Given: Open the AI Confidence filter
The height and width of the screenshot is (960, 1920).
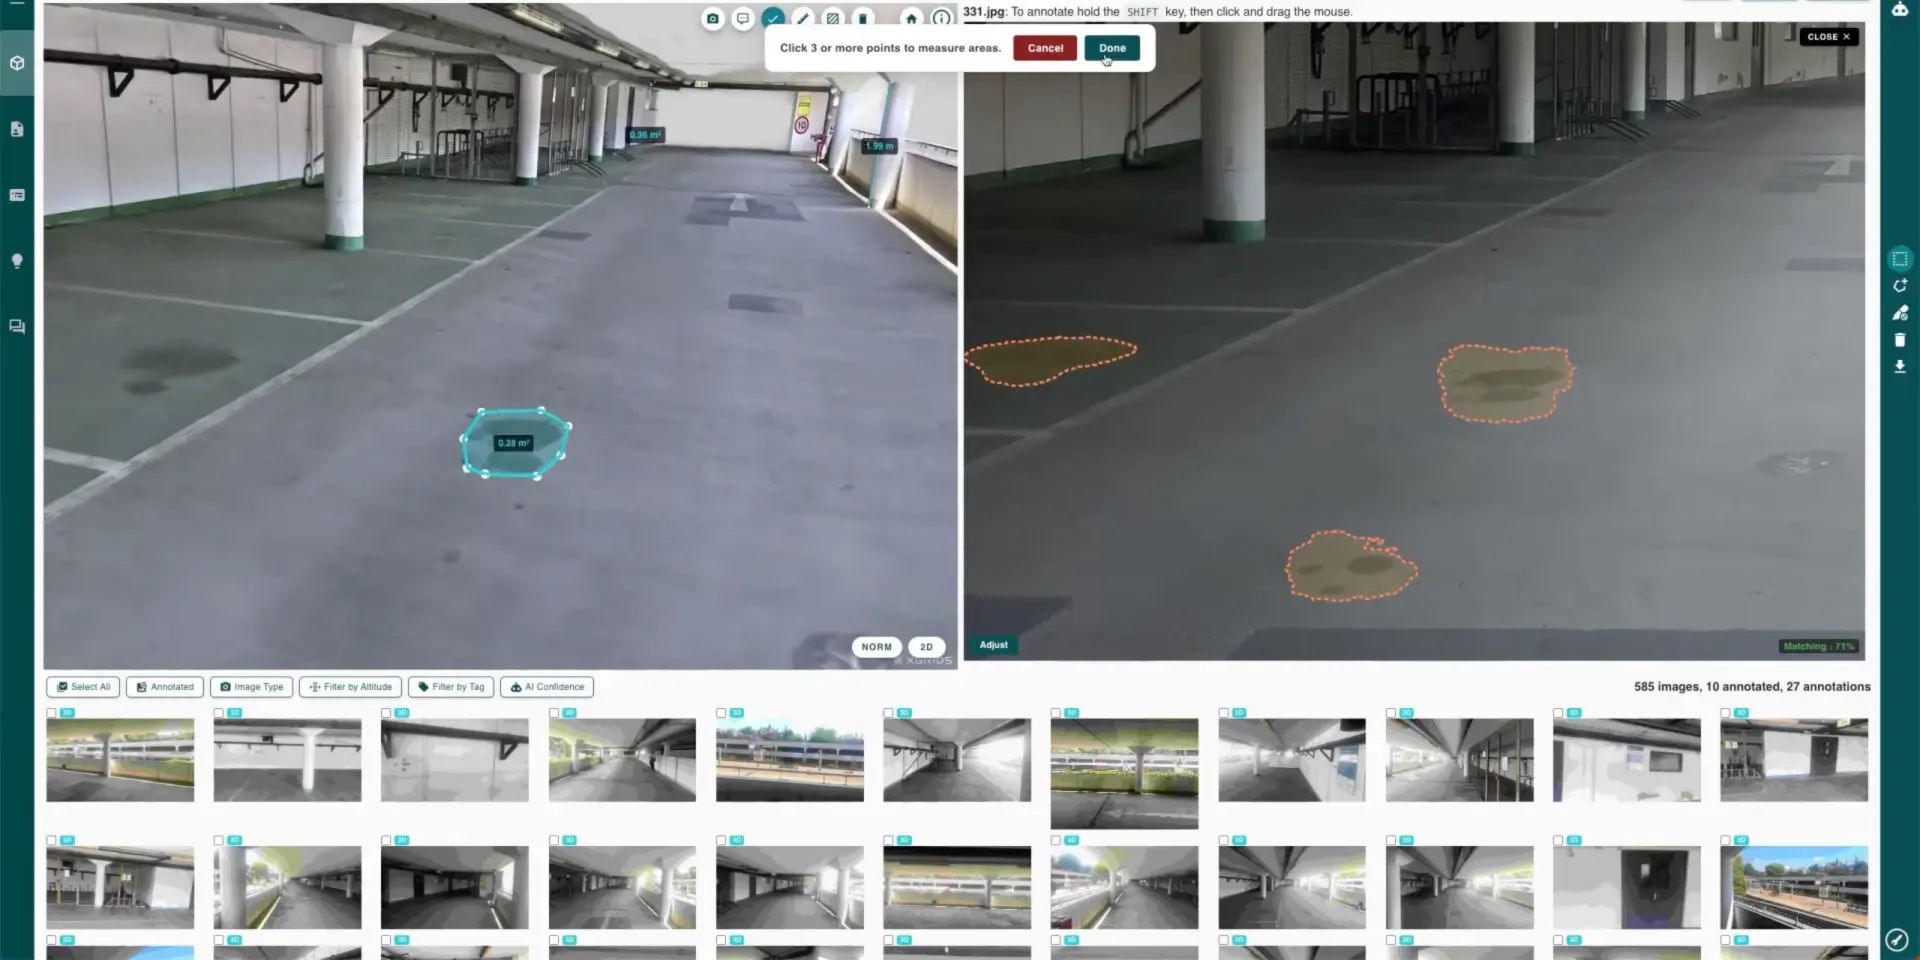Looking at the screenshot, I should coord(547,687).
